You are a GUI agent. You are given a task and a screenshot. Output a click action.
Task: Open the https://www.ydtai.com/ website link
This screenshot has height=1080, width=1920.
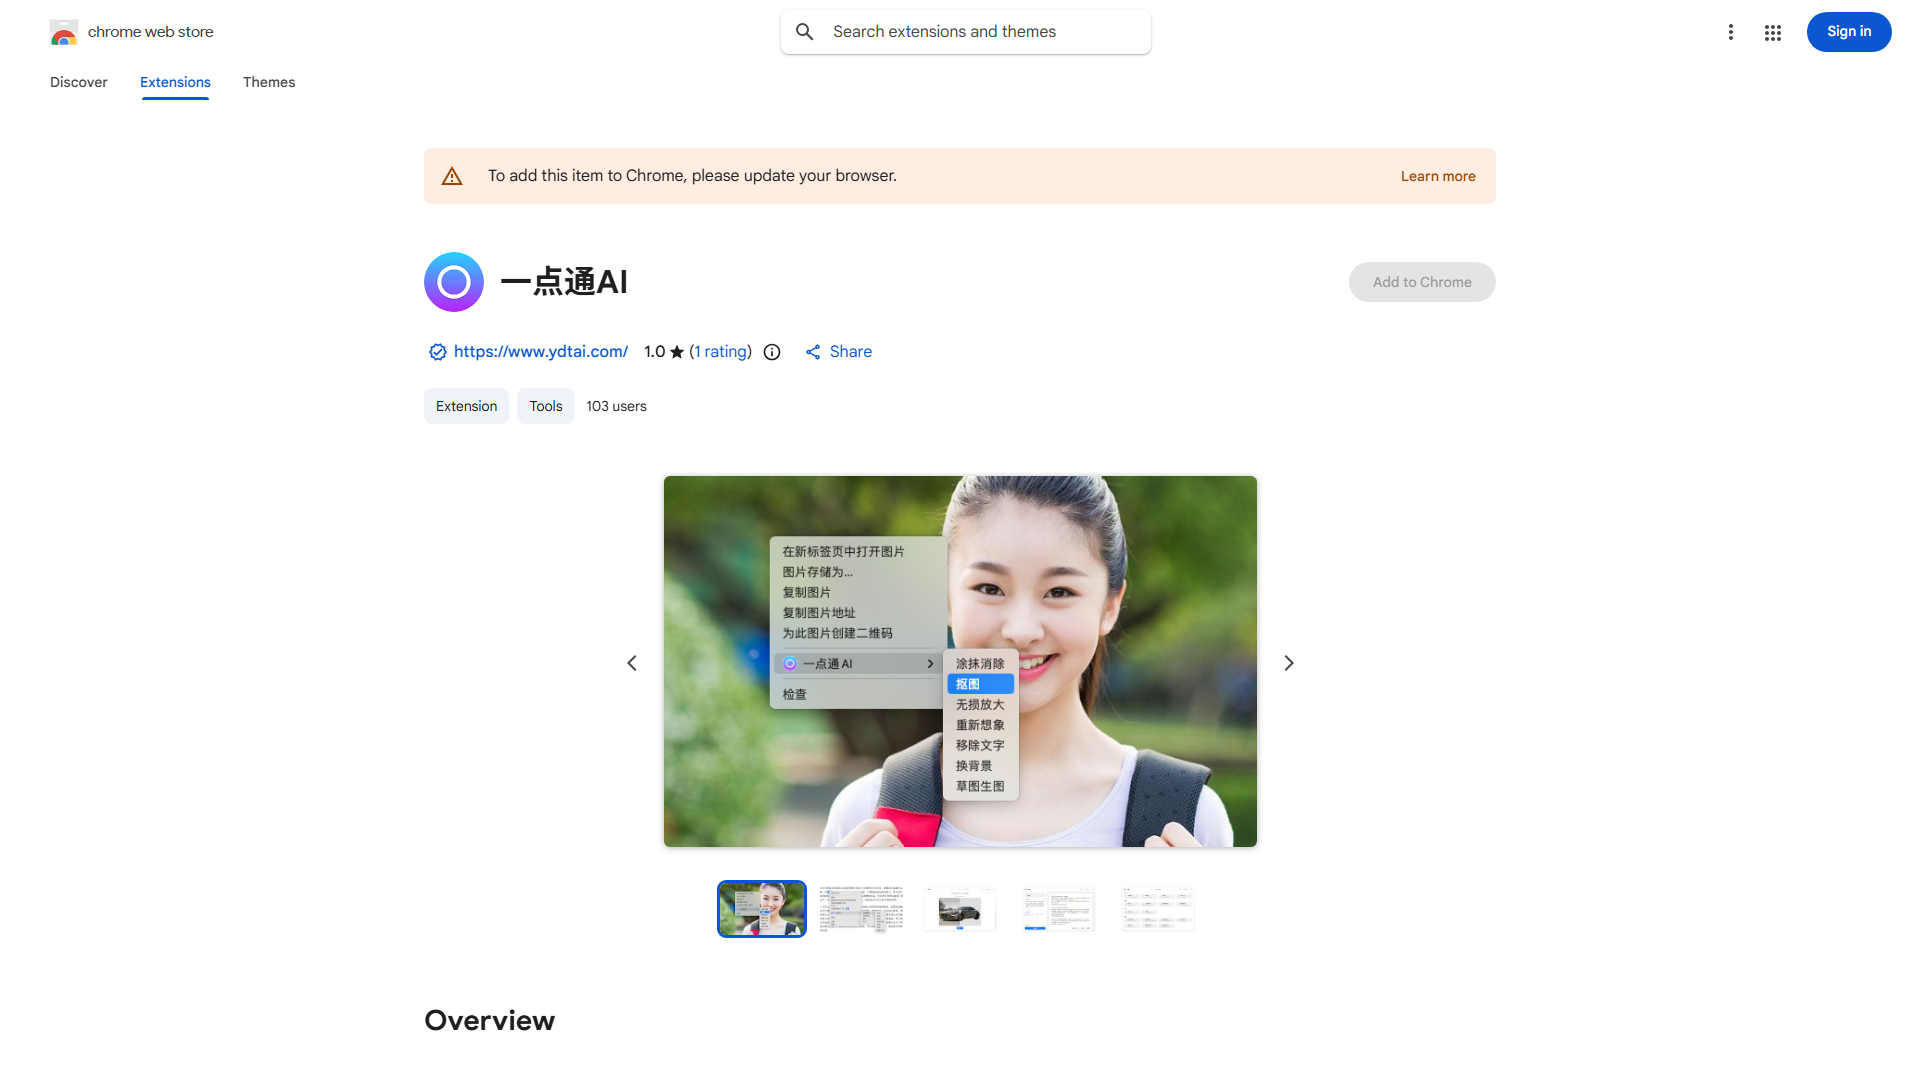pos(540,351)
